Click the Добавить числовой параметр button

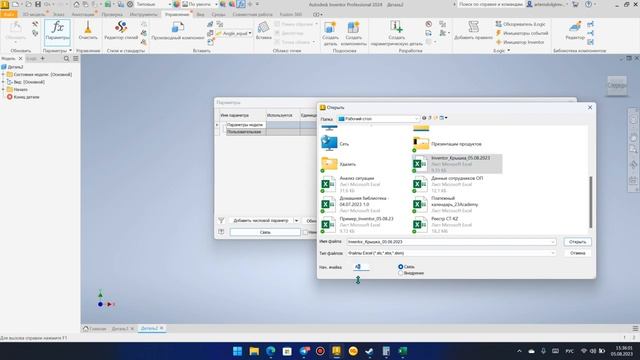point(261,220)
